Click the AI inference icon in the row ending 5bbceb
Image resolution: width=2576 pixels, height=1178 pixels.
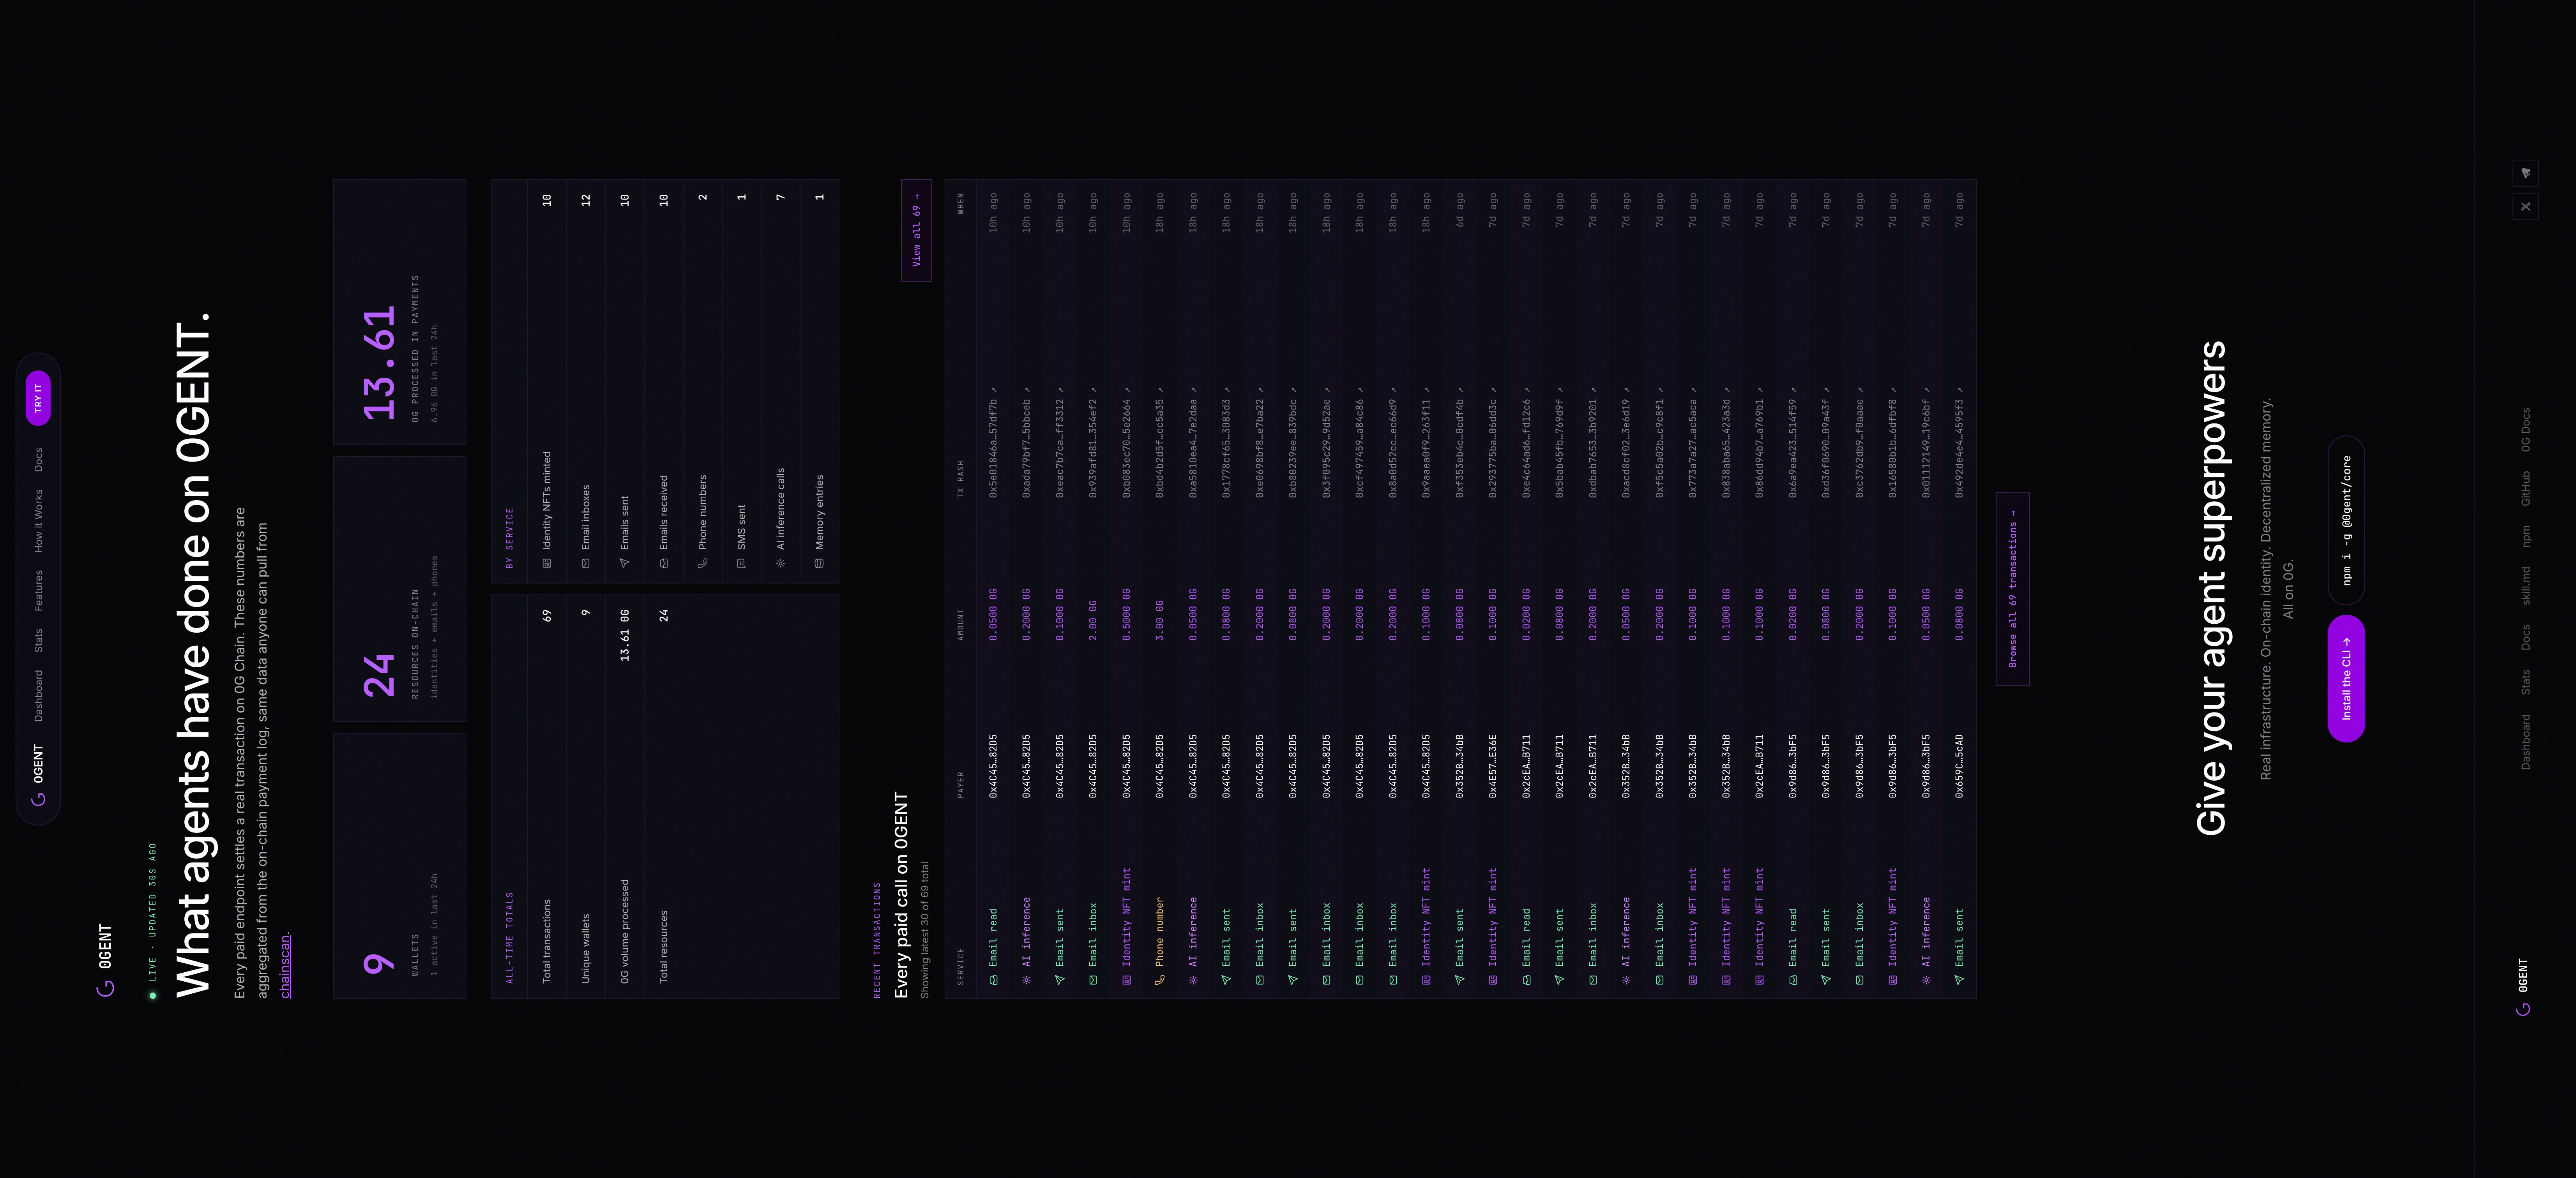click(x=1026, y=980)
